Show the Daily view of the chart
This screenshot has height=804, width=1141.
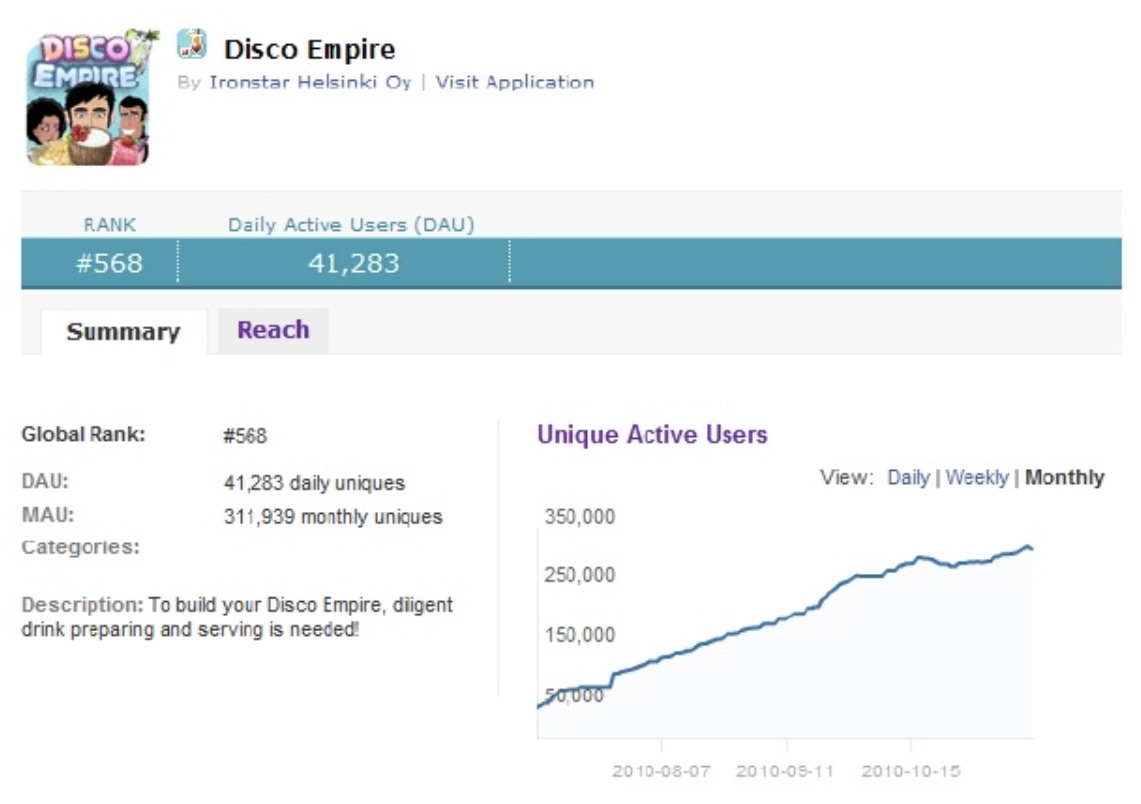point(908,477)
